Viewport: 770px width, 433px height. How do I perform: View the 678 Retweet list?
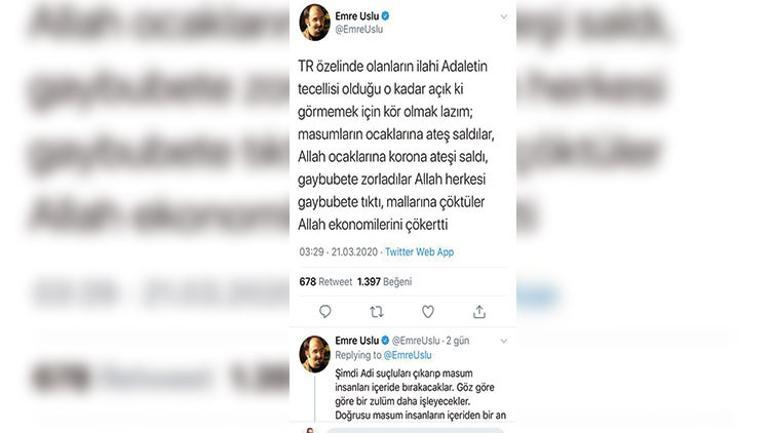[326, 282]
